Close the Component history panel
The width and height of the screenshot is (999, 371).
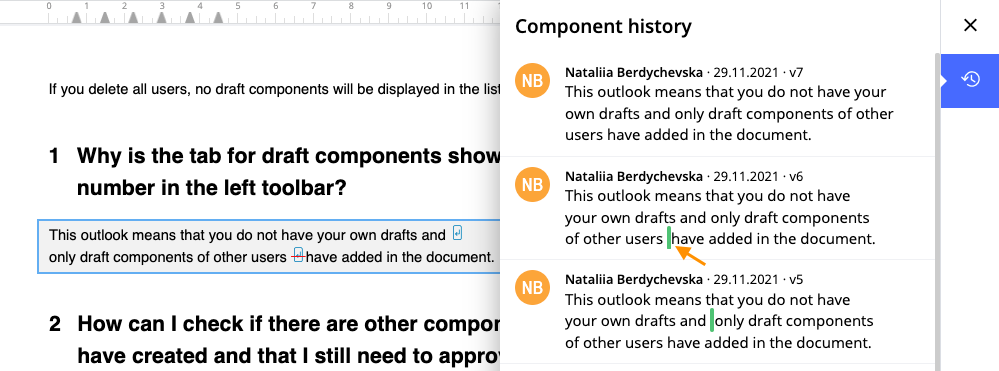coord(970,25)
